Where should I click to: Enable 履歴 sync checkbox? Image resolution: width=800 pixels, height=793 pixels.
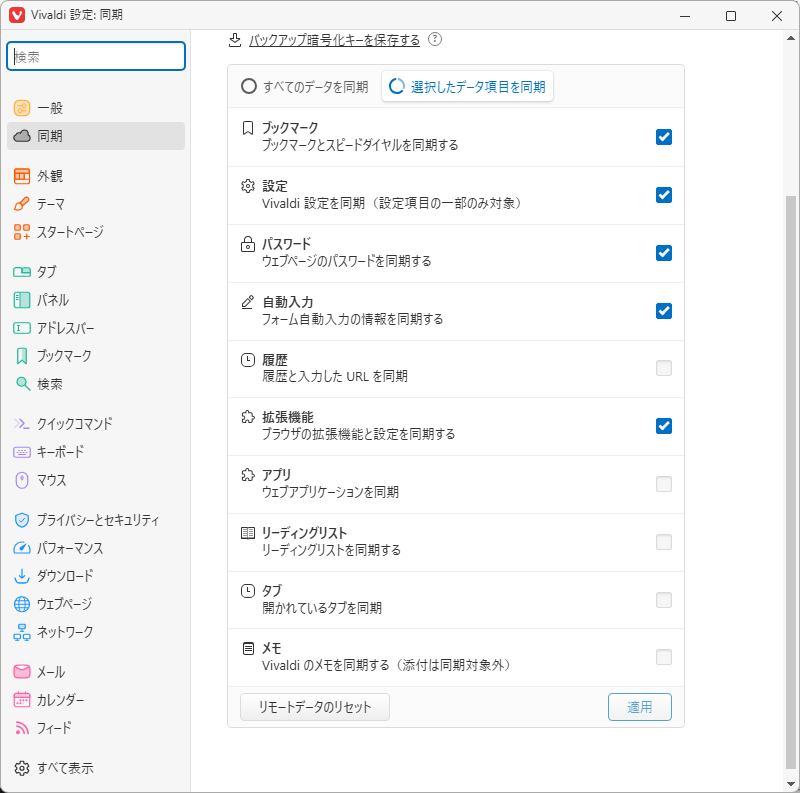tap(664, 368)
